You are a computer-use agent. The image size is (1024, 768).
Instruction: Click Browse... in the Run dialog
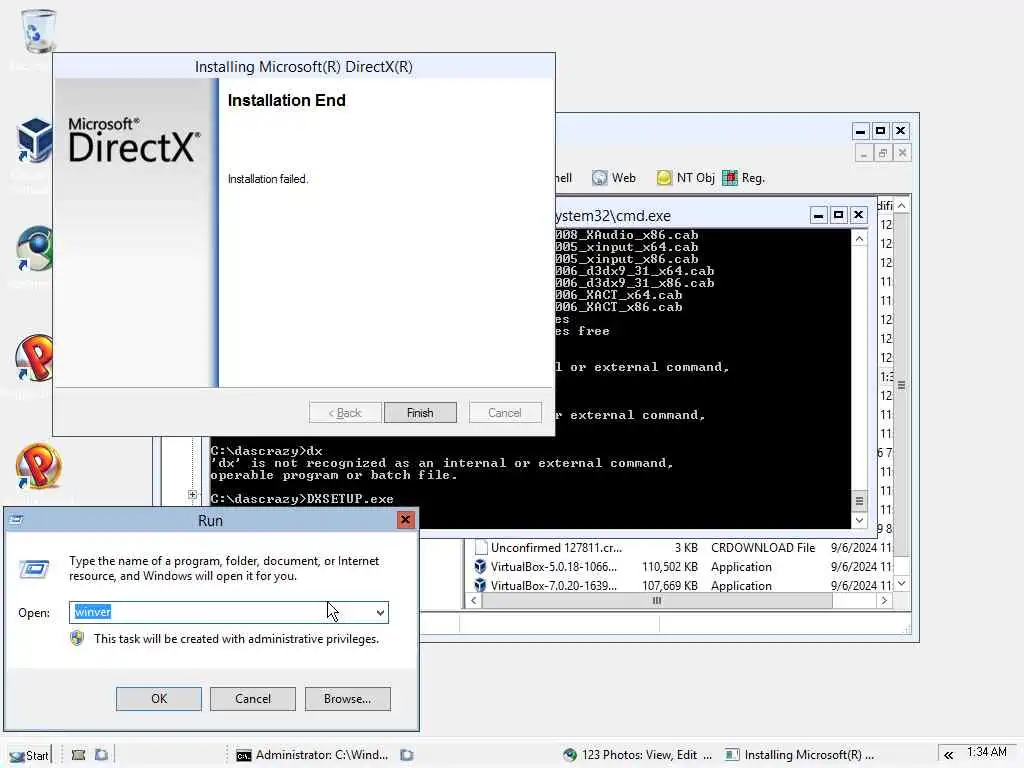point(347,699)
